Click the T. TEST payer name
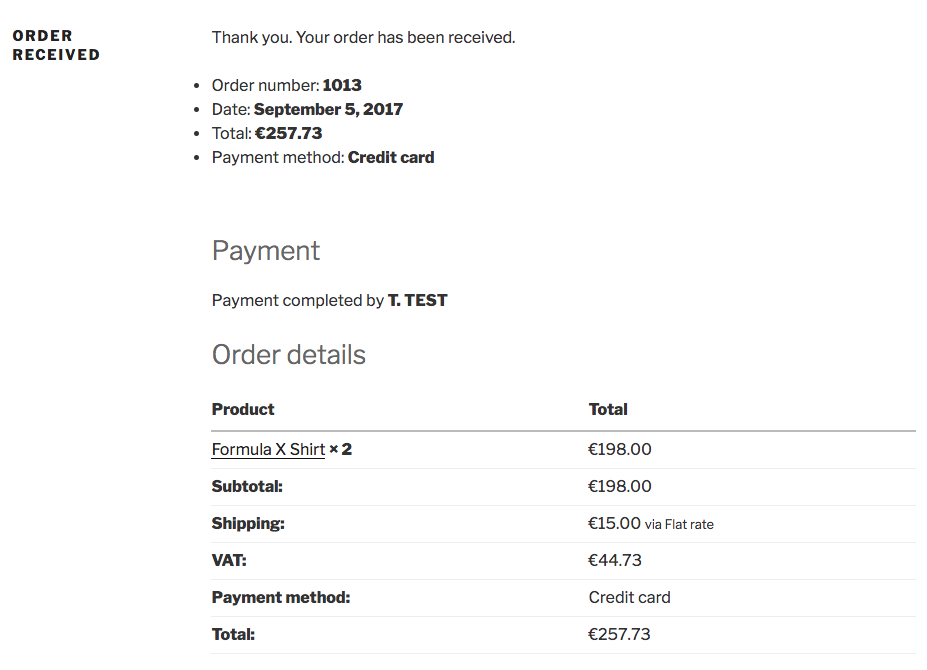 coord(418,301)
